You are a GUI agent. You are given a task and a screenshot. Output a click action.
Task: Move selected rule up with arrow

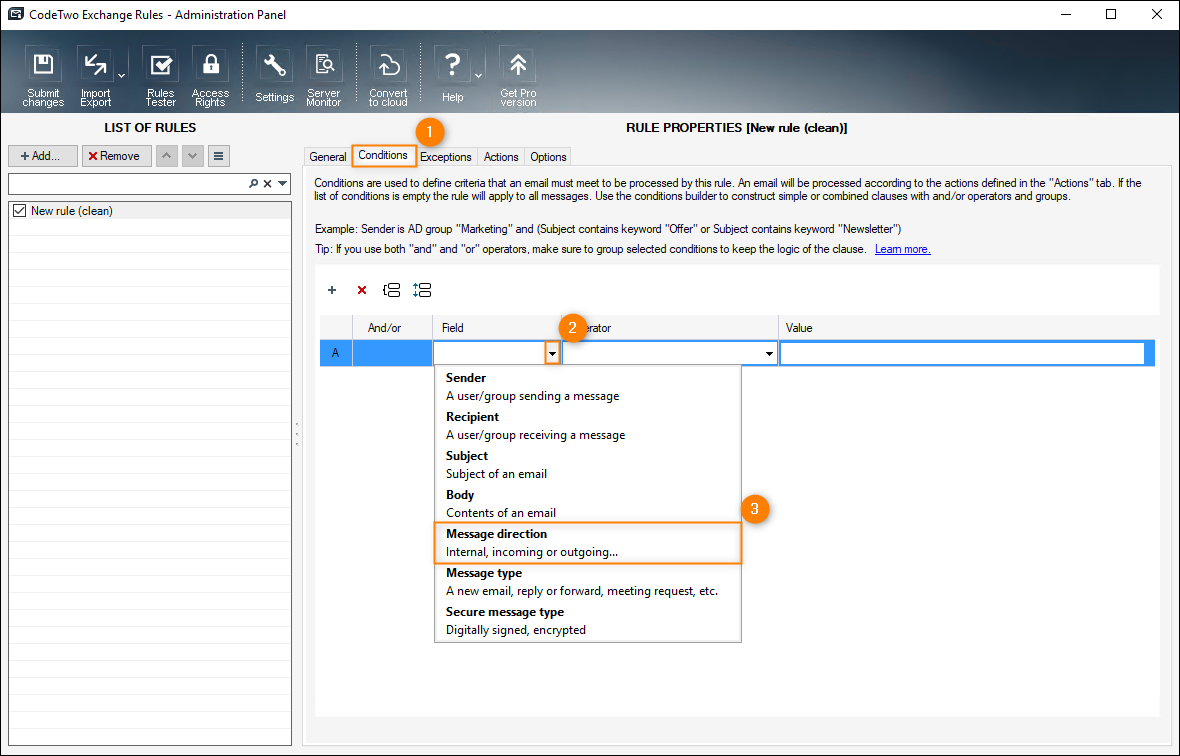(x=166, y=156)
